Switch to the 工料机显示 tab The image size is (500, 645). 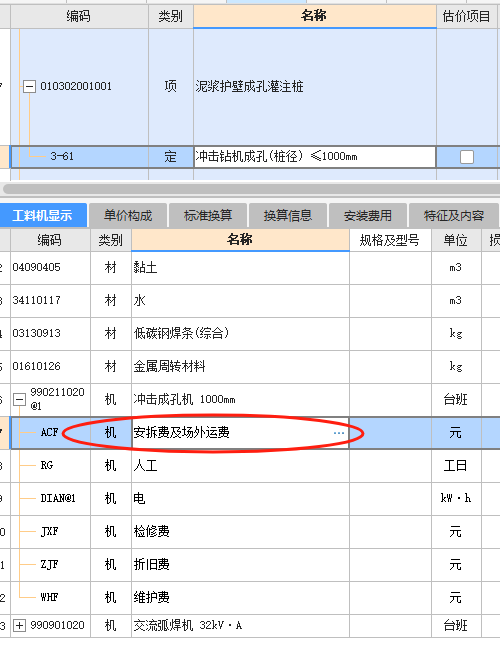click(43, 215)
